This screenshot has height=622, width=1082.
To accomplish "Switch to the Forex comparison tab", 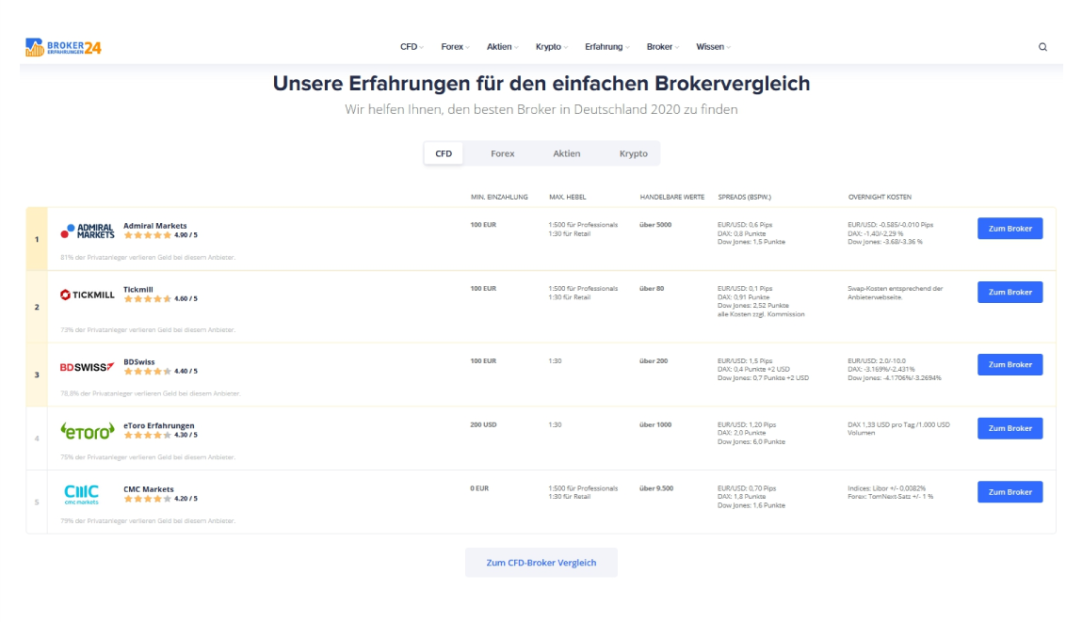I will coord(502,153).
